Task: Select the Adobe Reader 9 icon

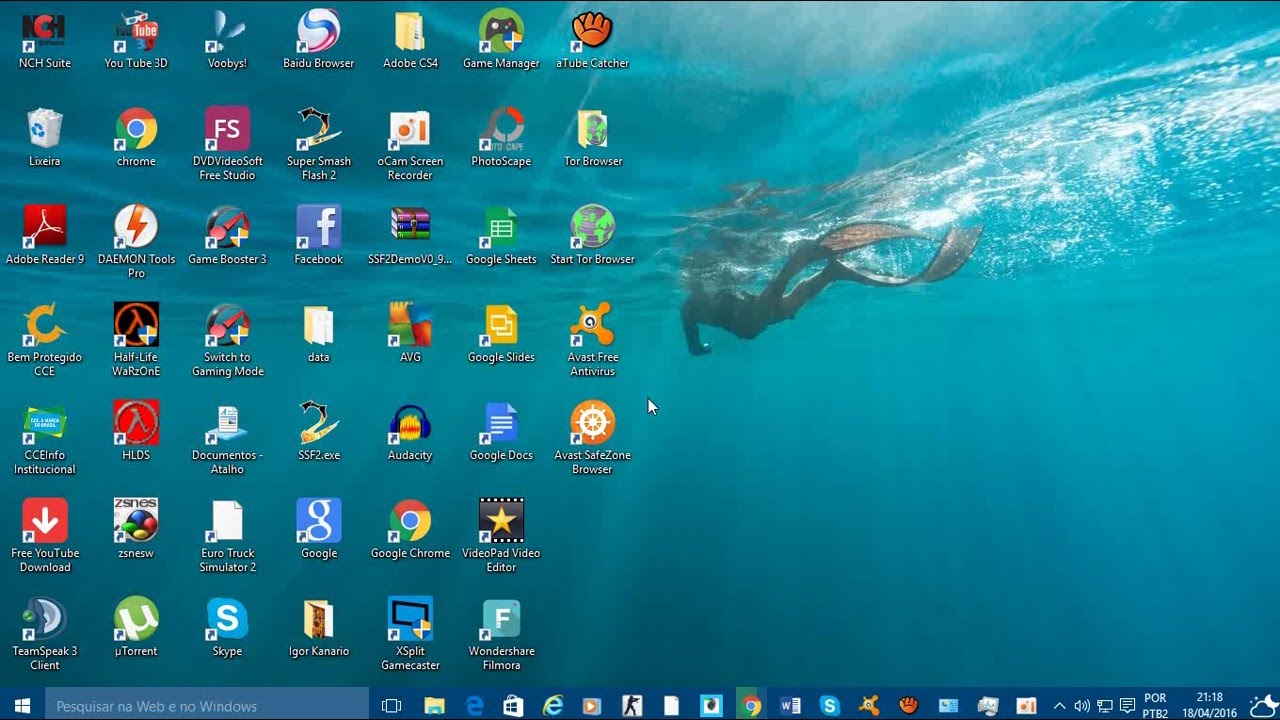Action: click(45, 236)
